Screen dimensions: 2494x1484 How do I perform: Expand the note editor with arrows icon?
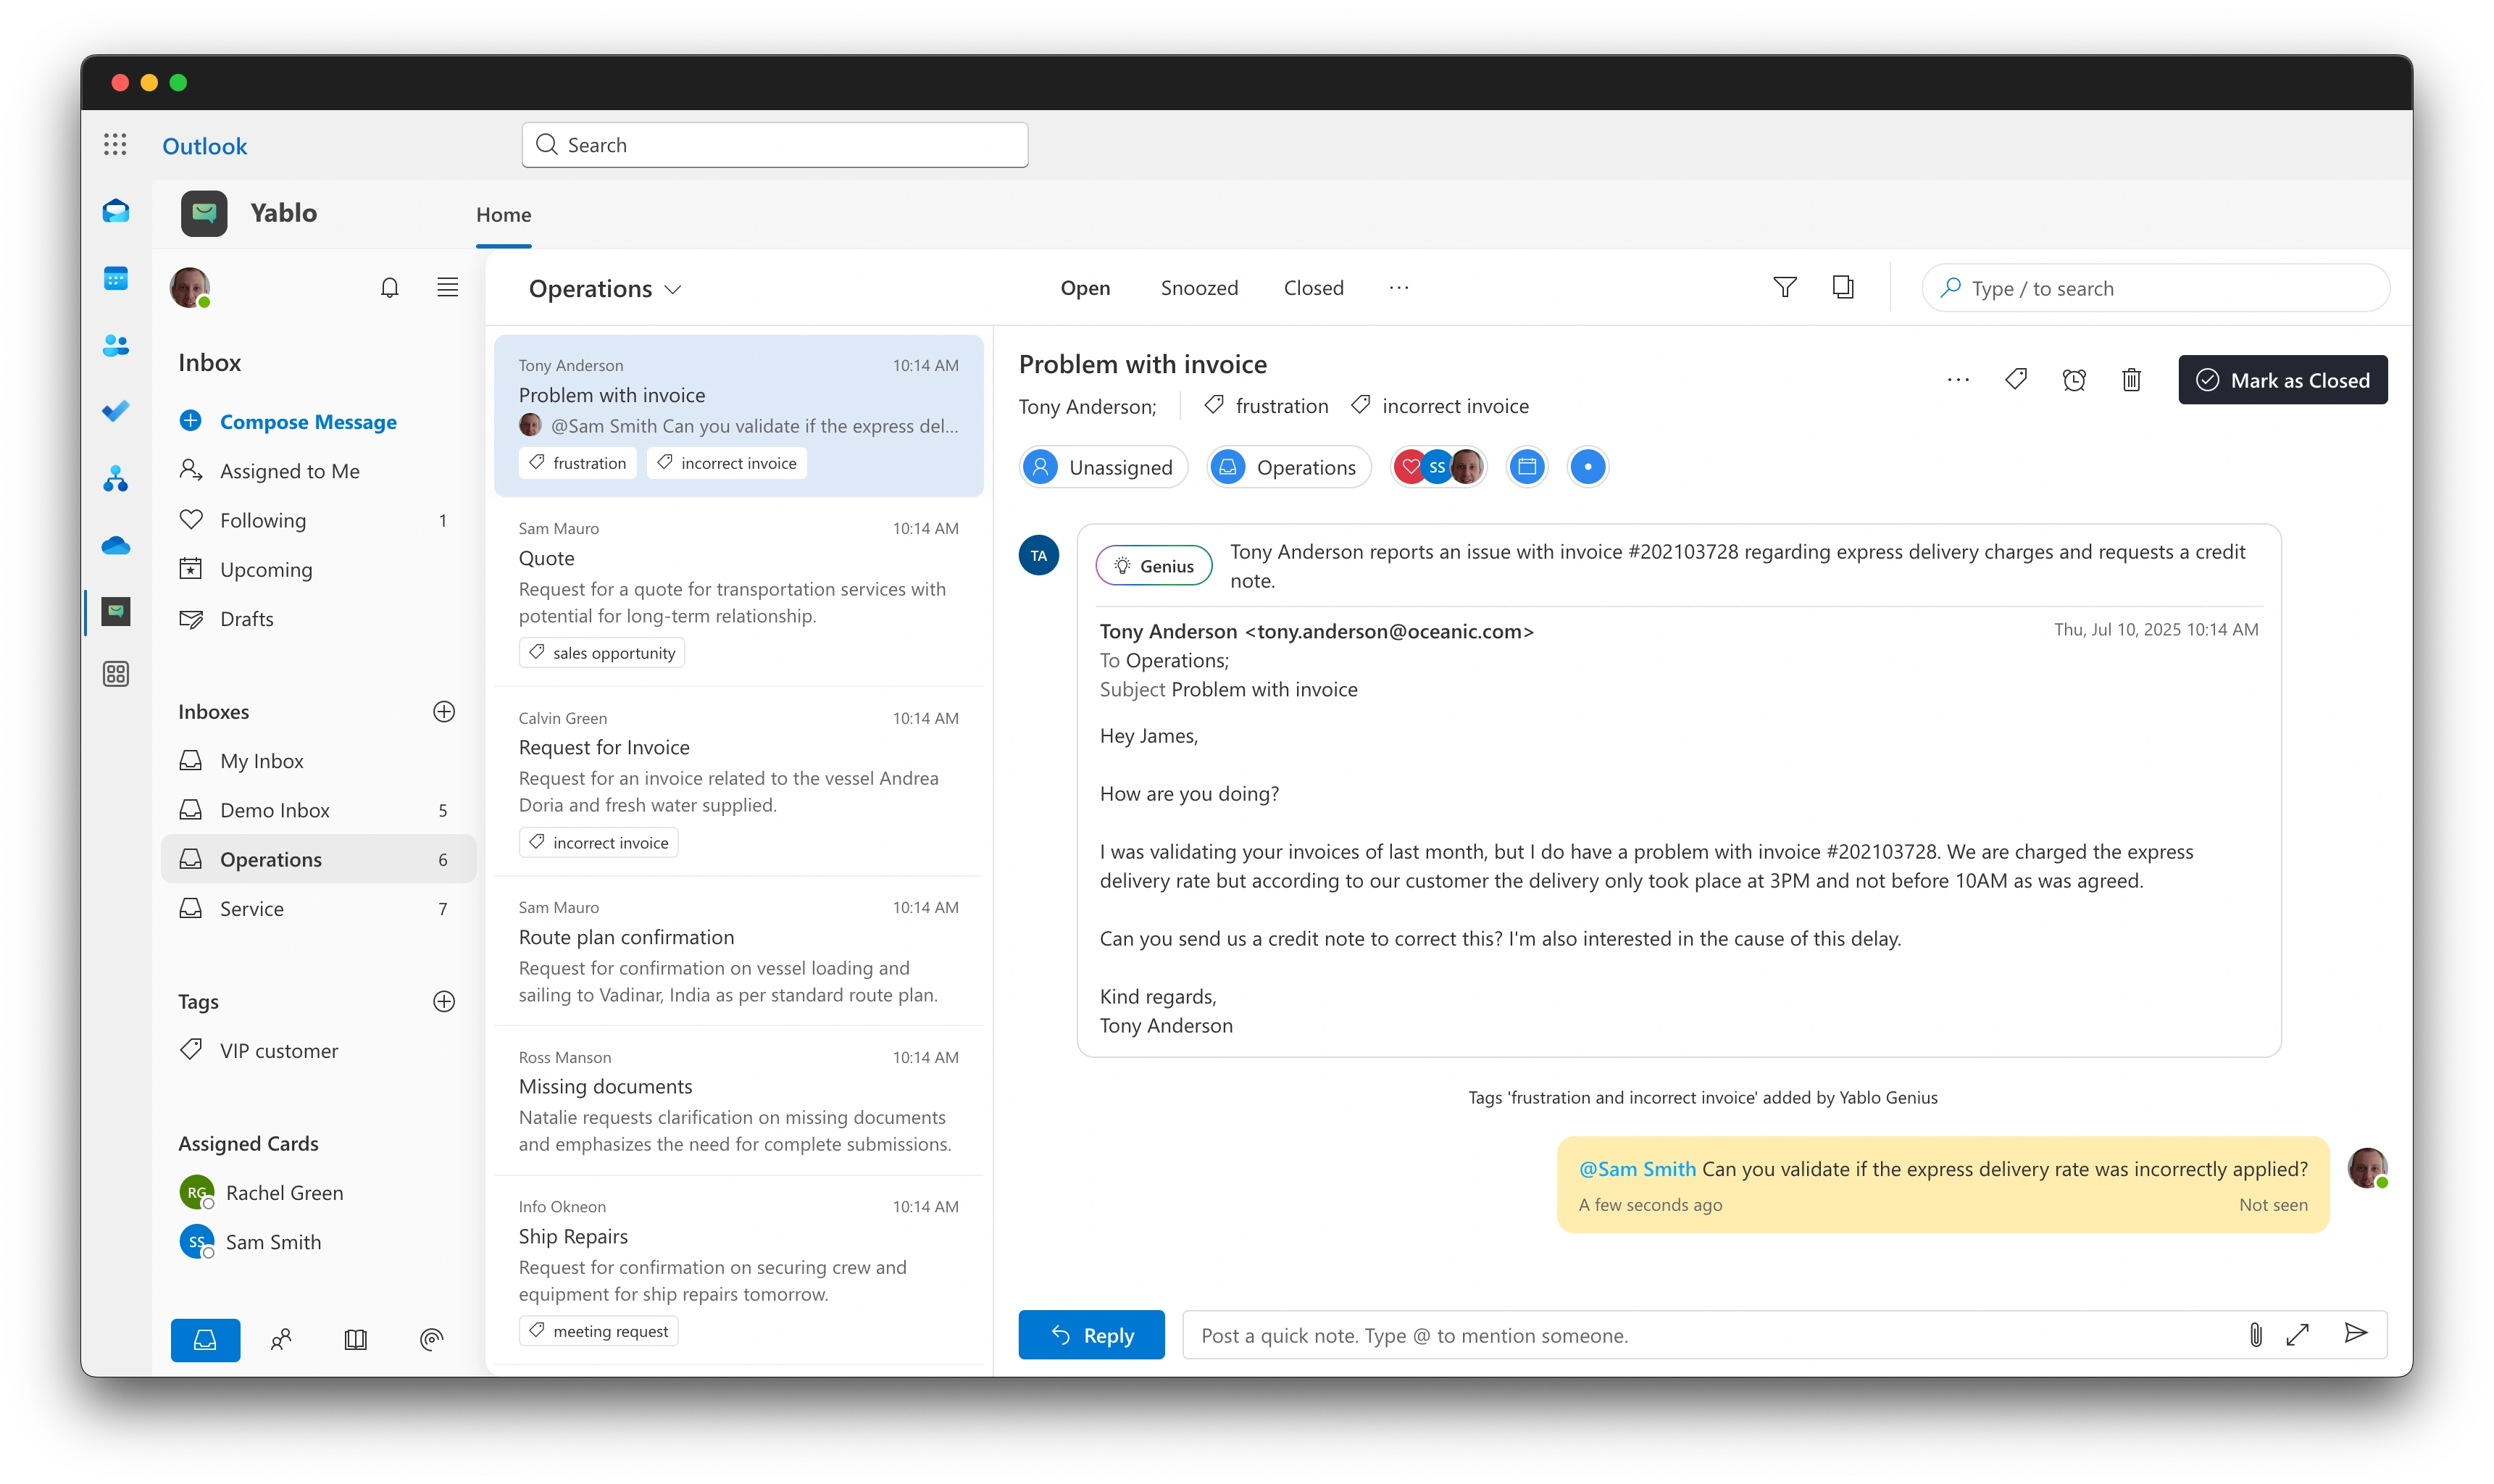pyautogui.click(x=2297, y=1334)
